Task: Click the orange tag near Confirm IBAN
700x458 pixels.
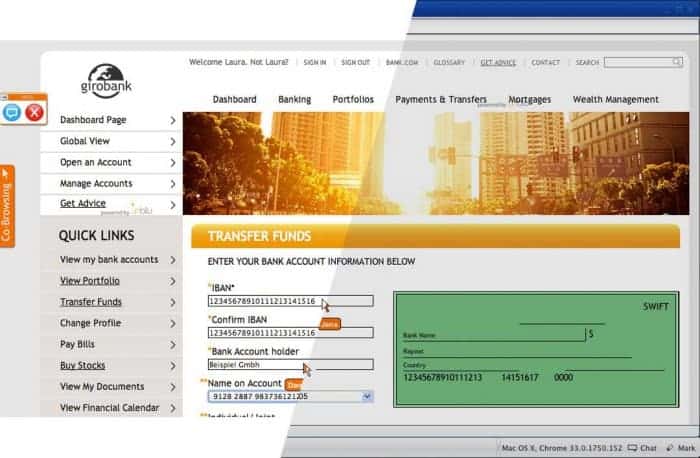Action: pos(330,324)
